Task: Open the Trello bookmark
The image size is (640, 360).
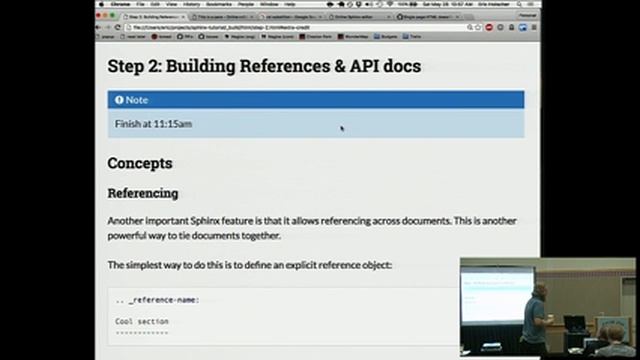Action: (x=412, y=37)
